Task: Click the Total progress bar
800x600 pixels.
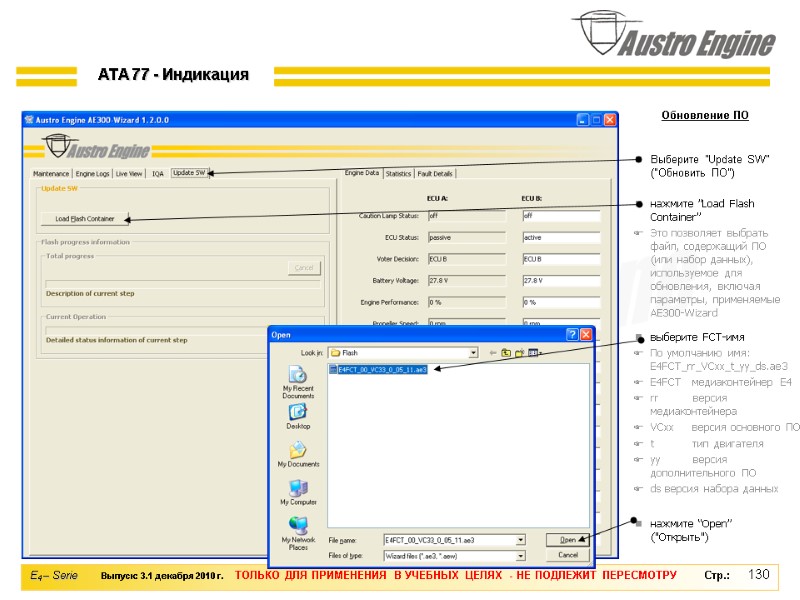Action: [183, 284]
